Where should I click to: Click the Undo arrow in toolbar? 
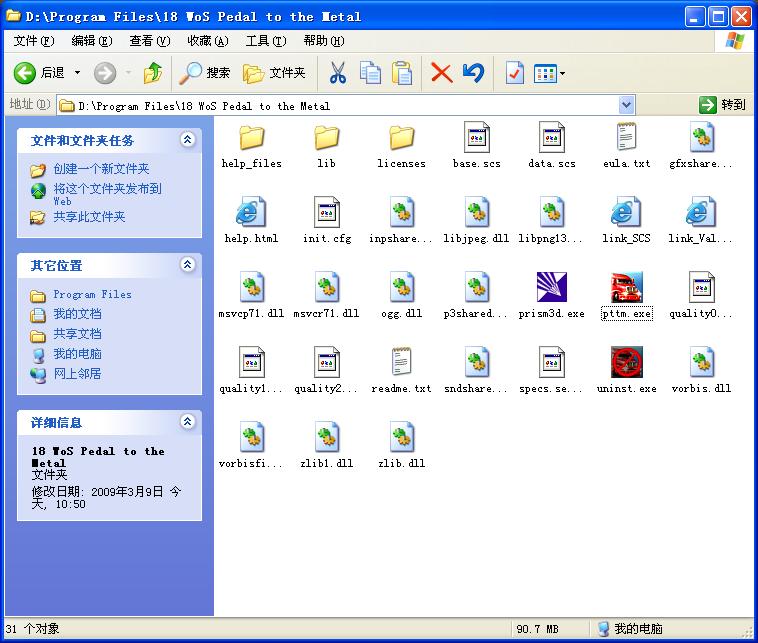click(473, 73)
